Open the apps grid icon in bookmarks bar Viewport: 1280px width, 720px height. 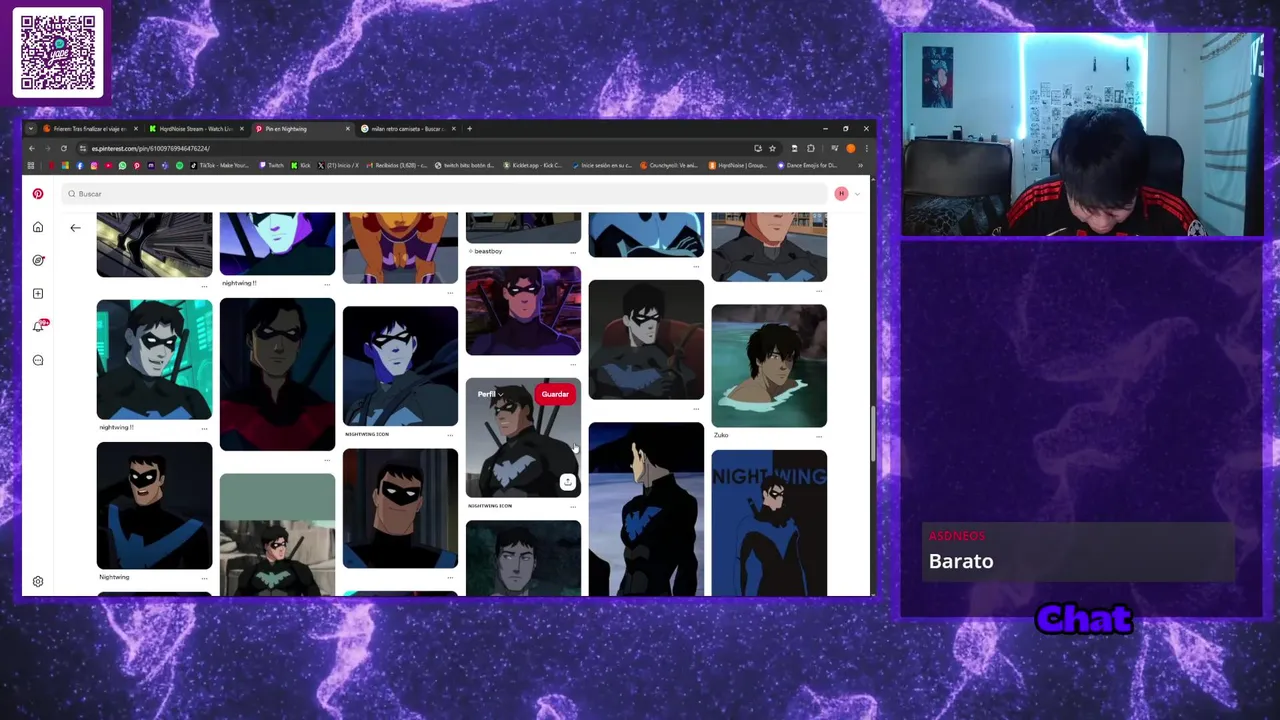(31, 165)
